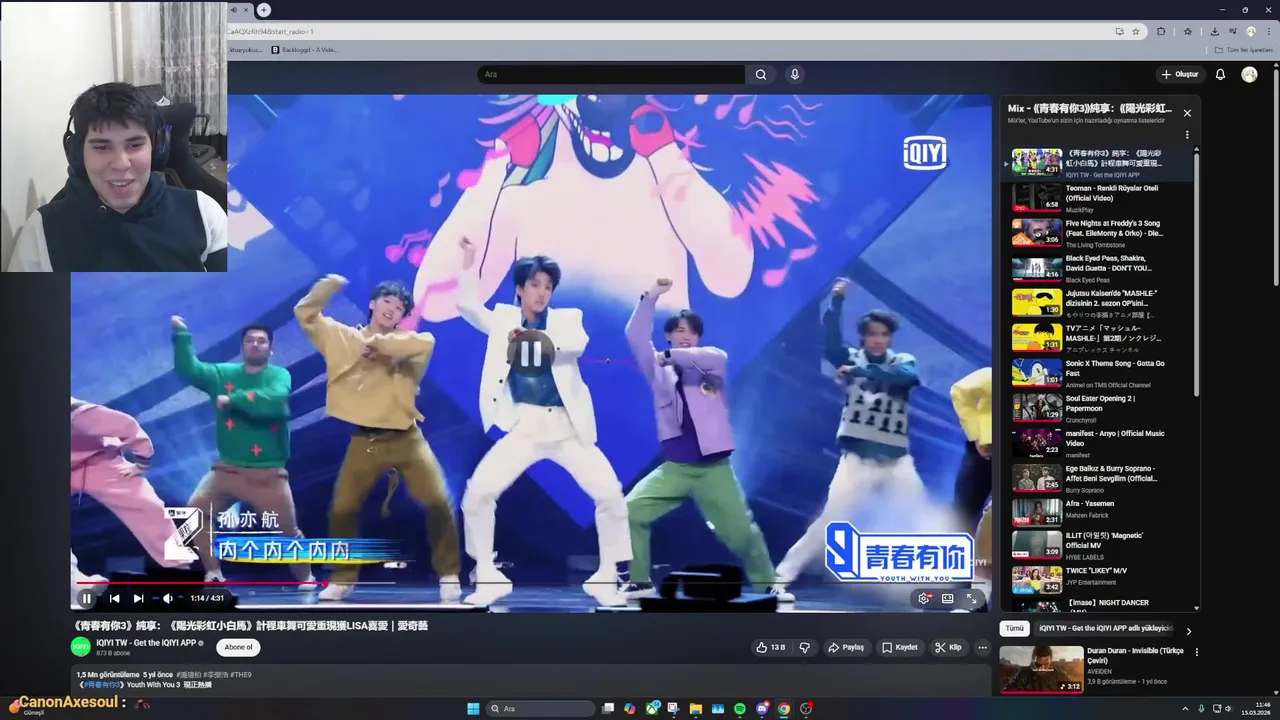Screen dimensions: 1280x720
Task: Close the Mix playlist panel
Action: (1187, 113)
